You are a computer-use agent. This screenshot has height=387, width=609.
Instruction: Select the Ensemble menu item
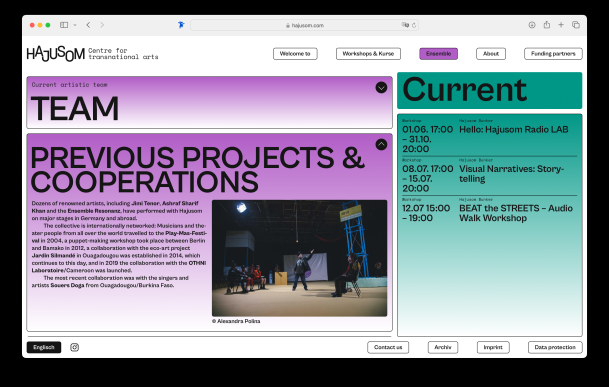pyautogui.click(x=438, y=54)
